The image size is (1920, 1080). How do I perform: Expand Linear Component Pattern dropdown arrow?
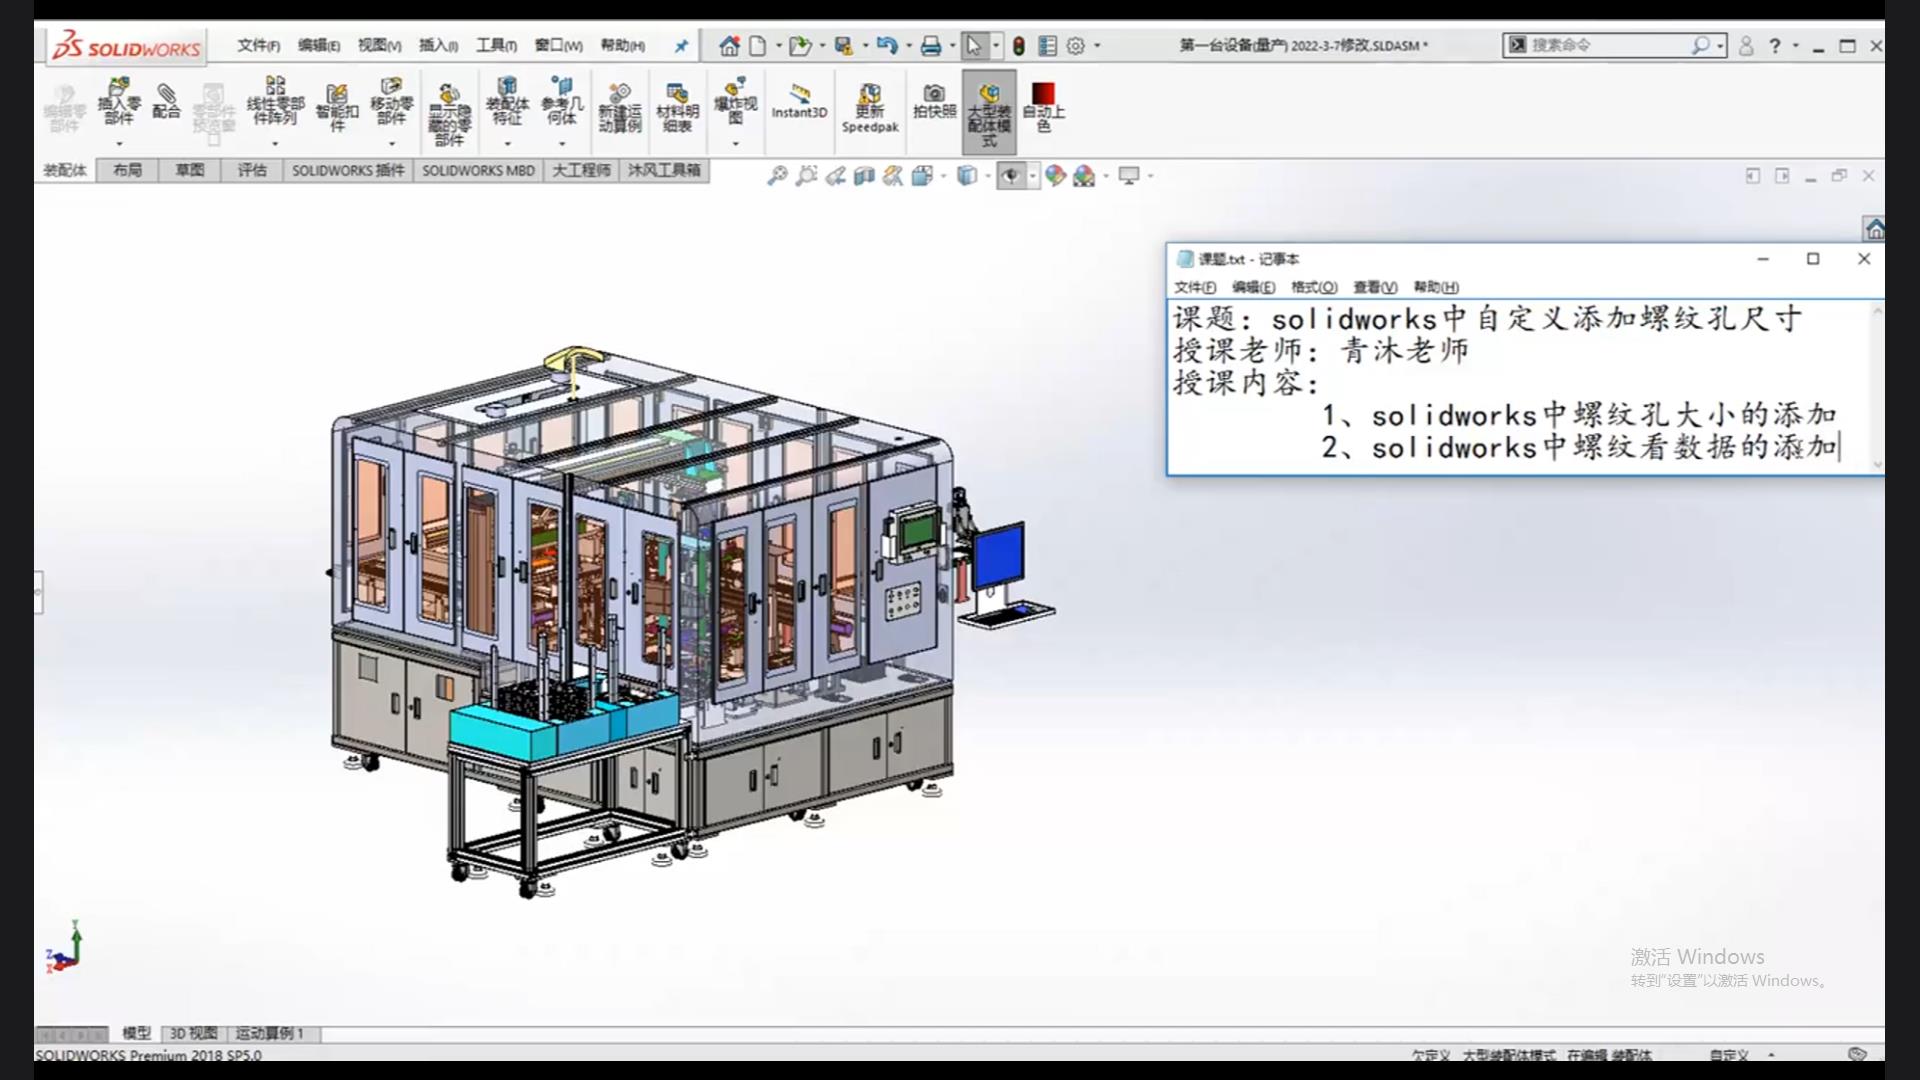point(275,144)
